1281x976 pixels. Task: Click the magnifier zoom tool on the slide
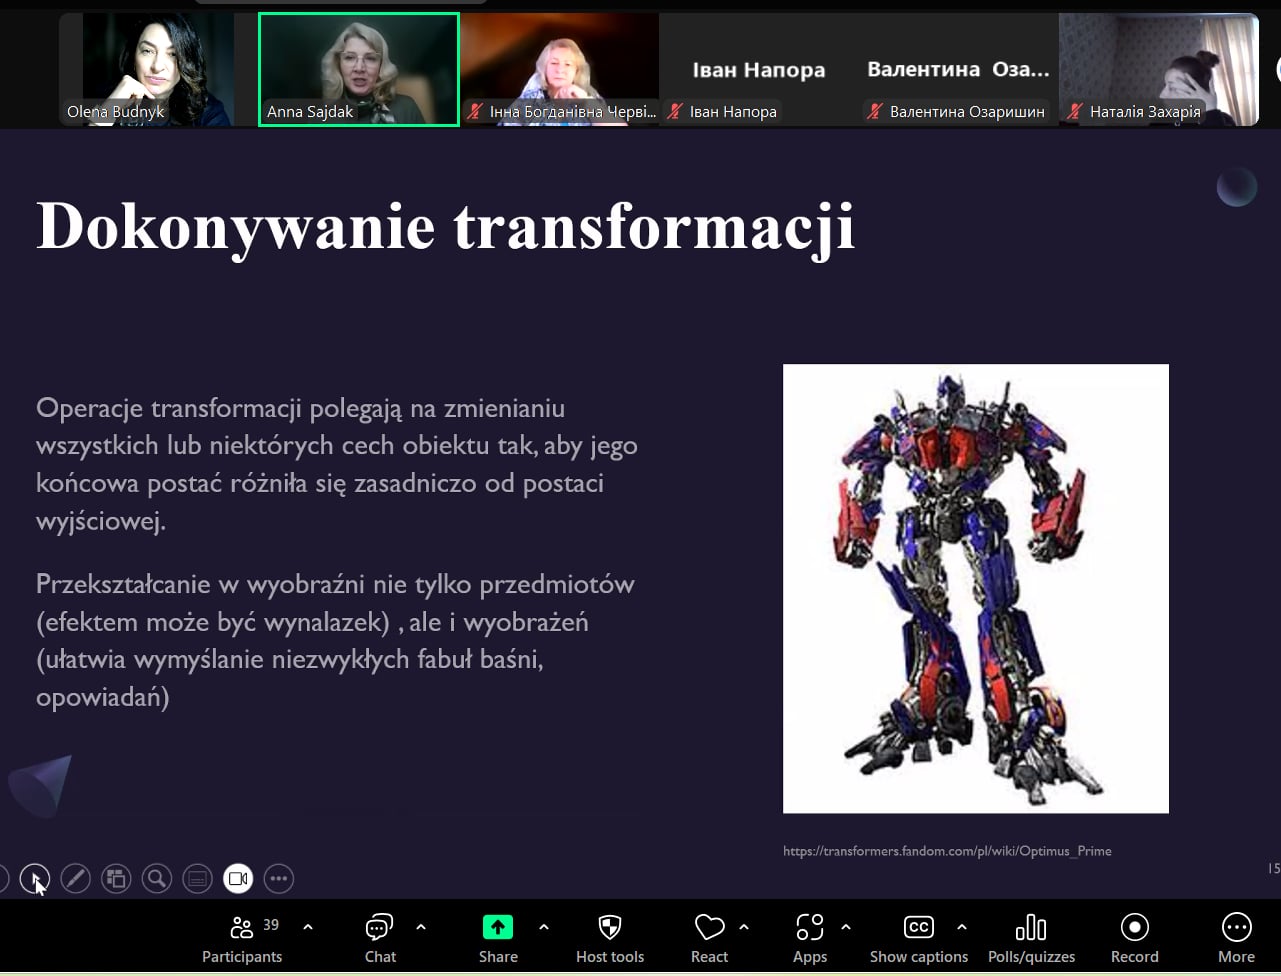point(156,879)
